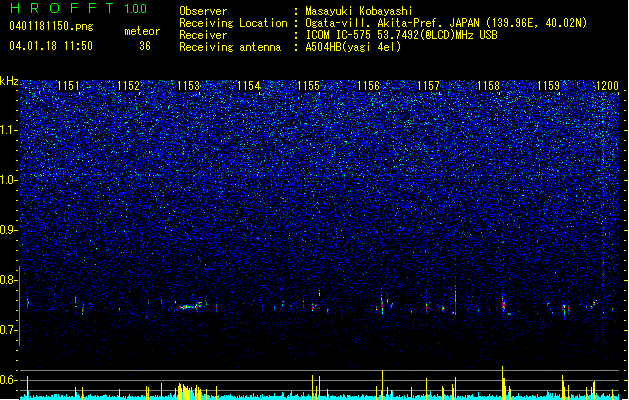
Task: Click the gray frequency range bar on left axis
Action: (19, 306)
